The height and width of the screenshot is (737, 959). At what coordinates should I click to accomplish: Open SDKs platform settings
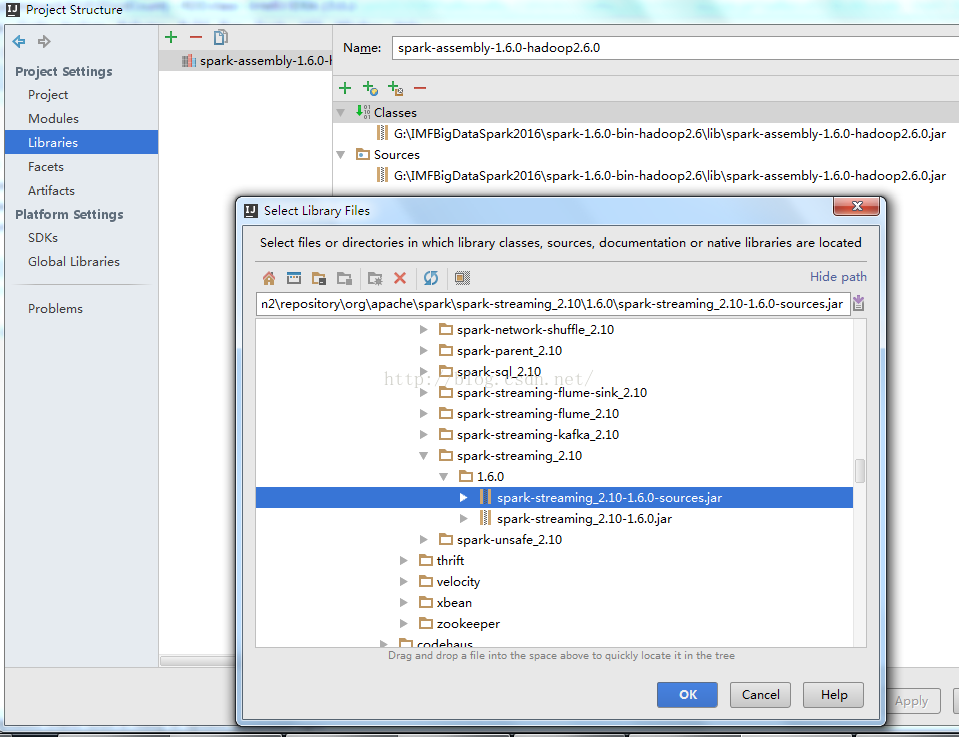pos(43,237)
